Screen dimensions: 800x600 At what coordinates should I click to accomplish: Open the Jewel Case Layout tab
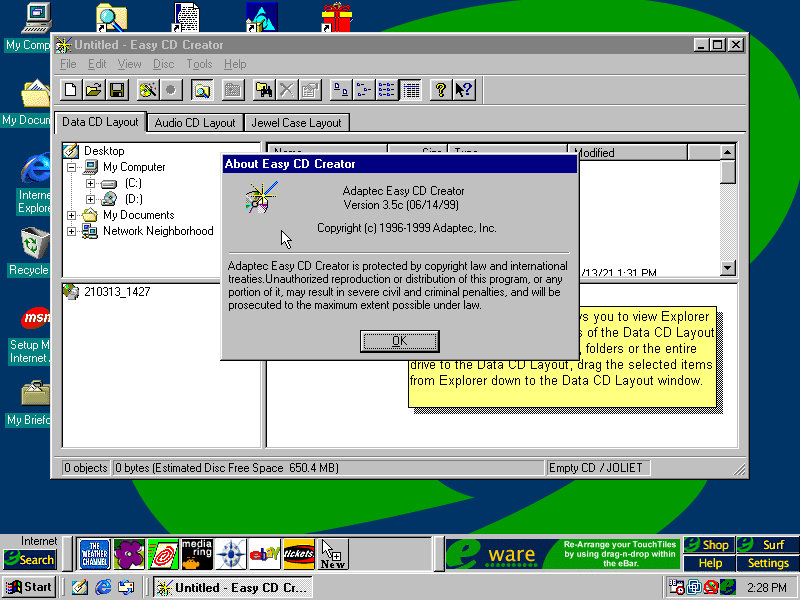296,123
